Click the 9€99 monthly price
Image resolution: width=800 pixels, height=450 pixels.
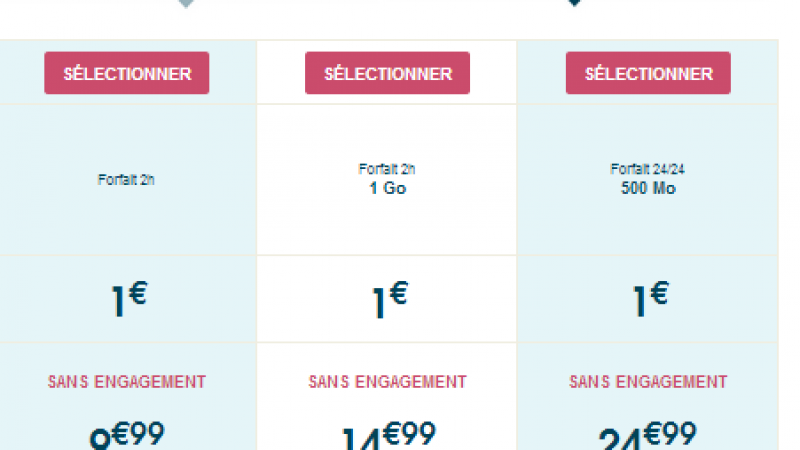126,437
